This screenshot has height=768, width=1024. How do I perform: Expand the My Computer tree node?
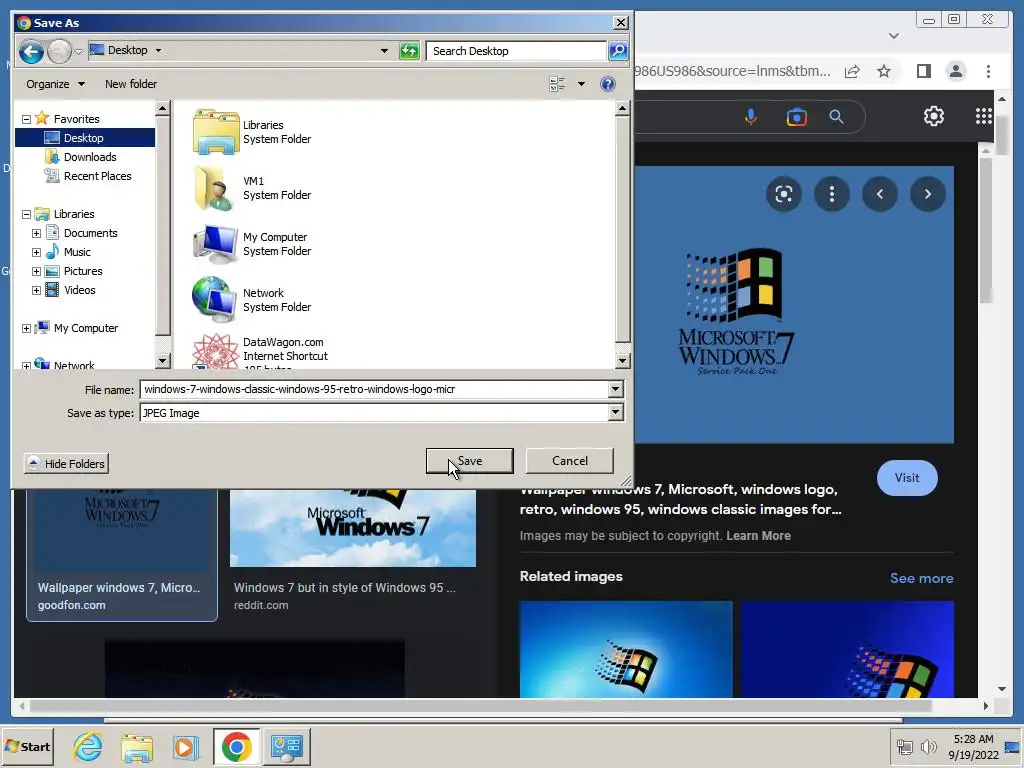pos(26,328)
